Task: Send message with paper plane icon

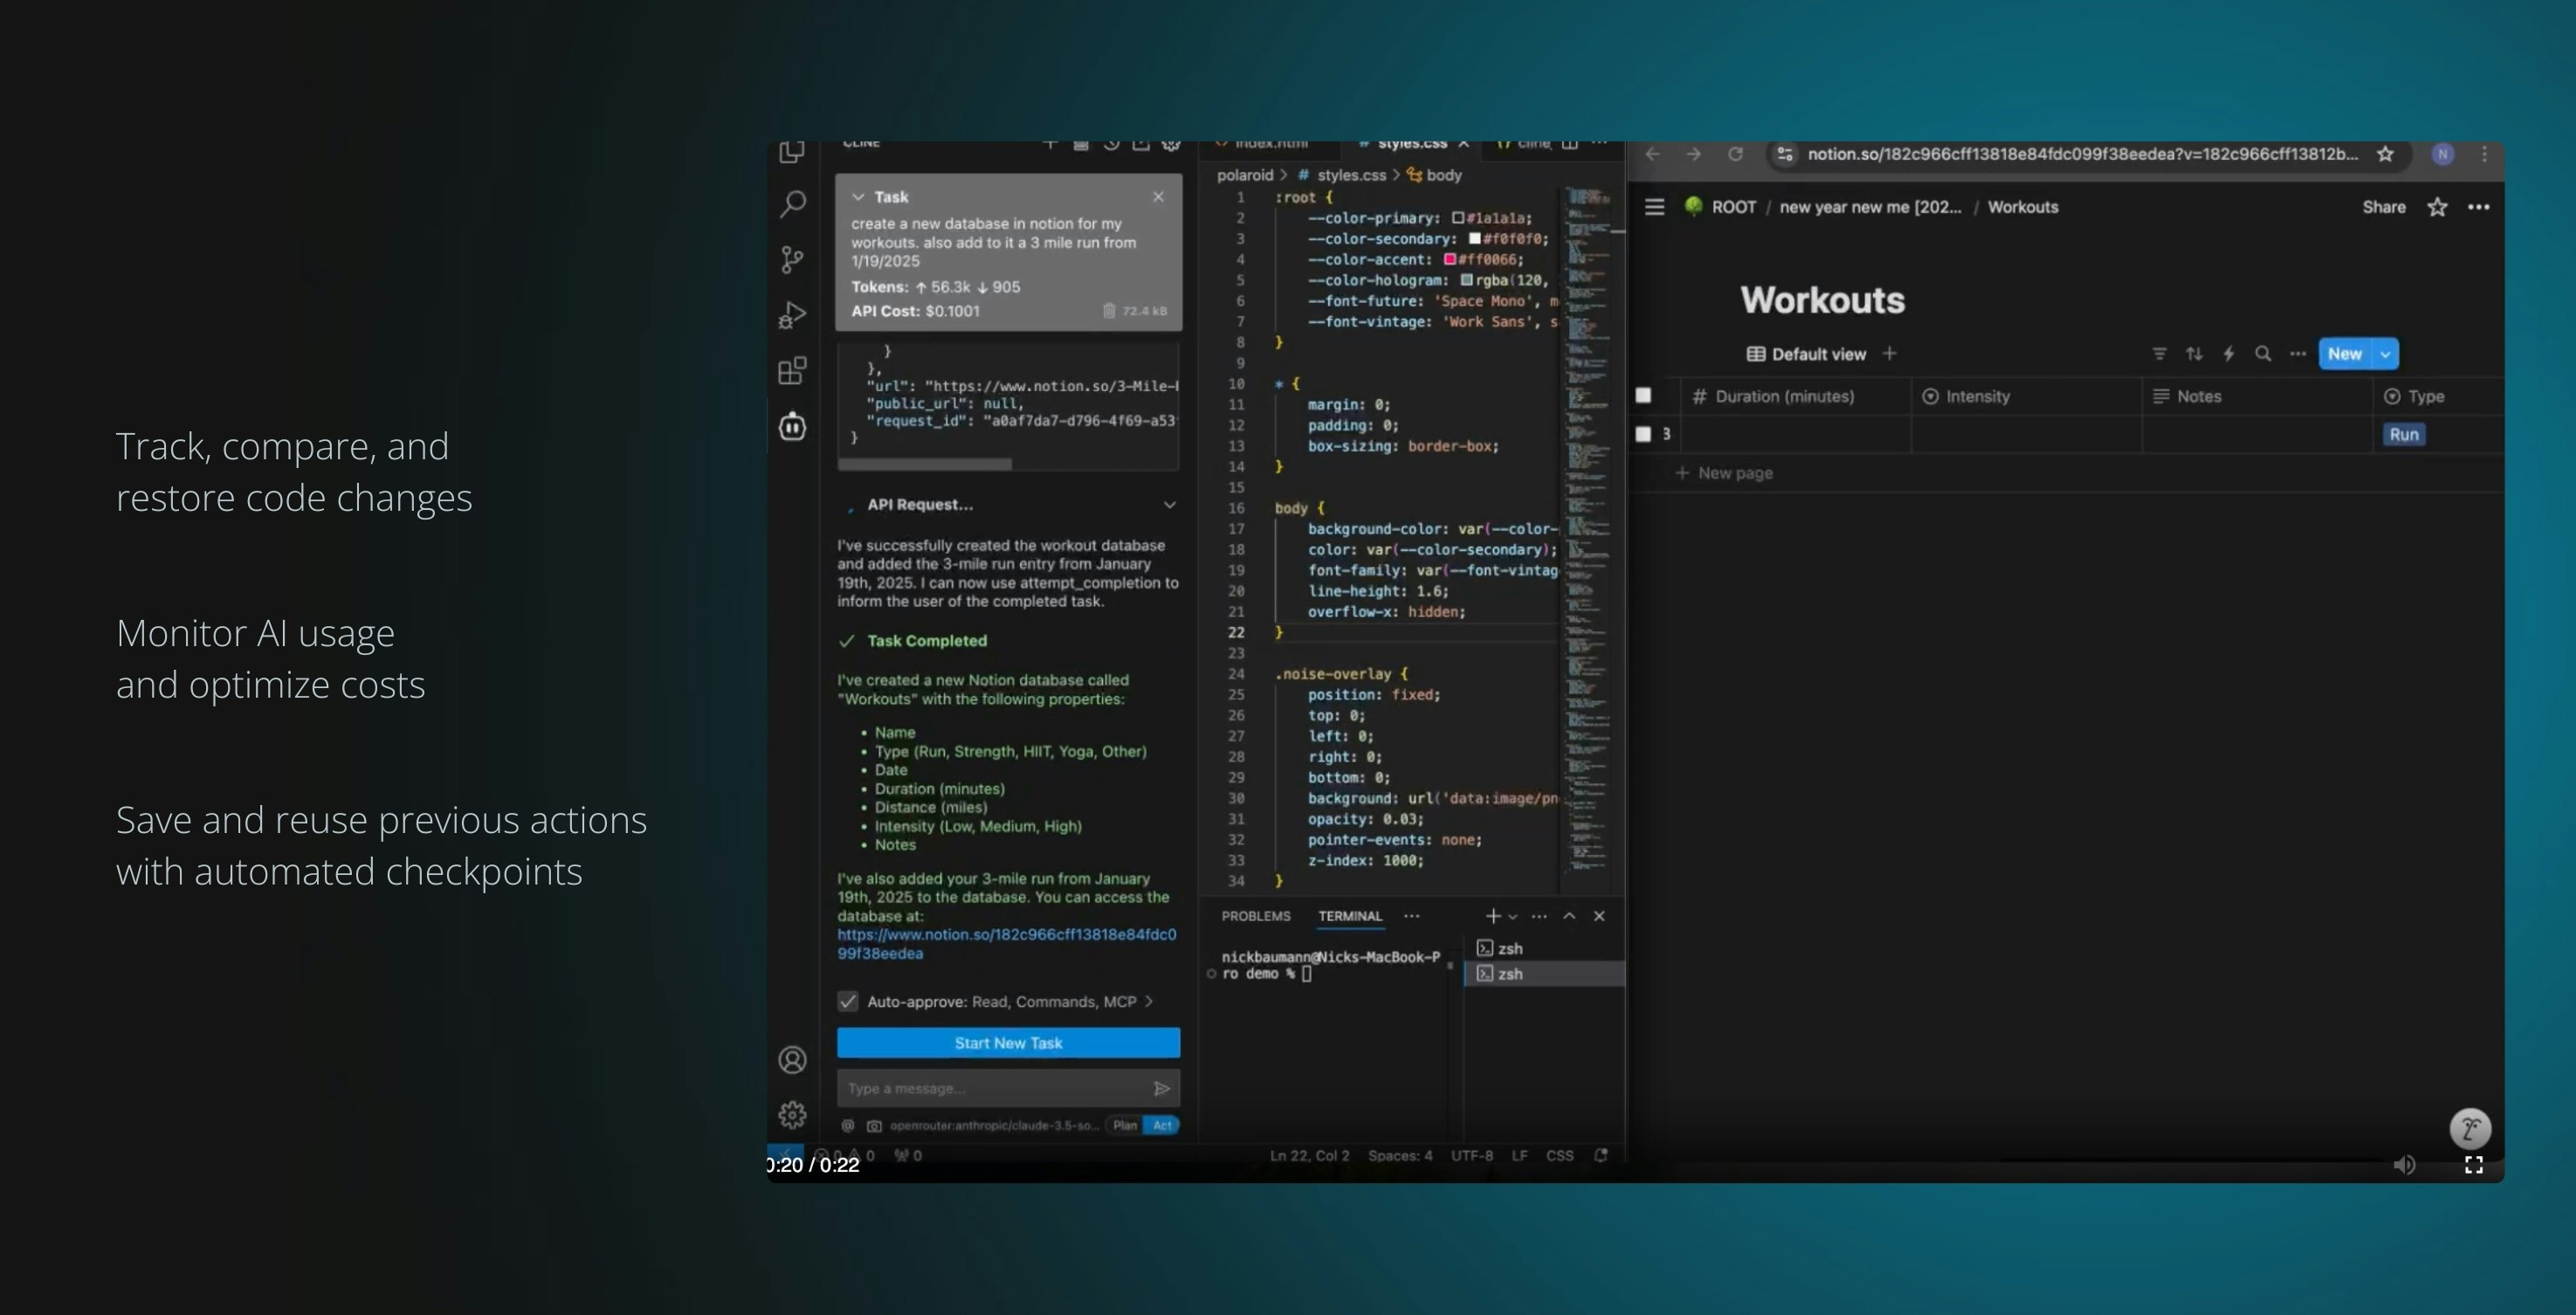Action: pos(1161,1088)
